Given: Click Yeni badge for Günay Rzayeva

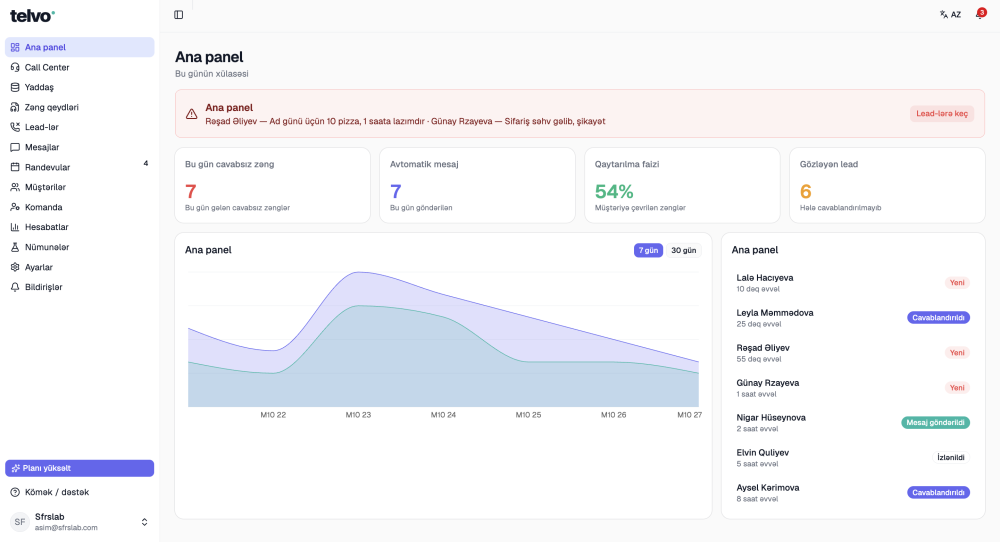Looking at the screenshot, I should coord(957,388).
